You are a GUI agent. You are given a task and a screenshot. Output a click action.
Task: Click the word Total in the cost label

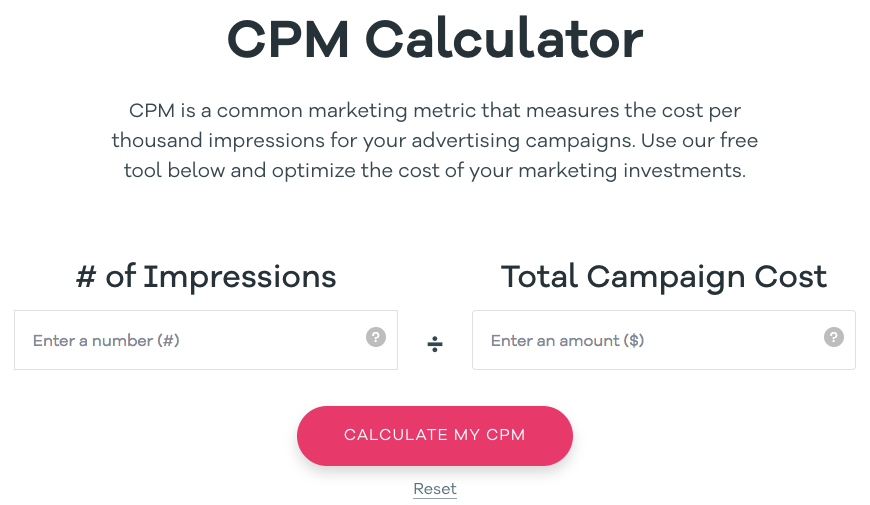click(x=539, y=276)
